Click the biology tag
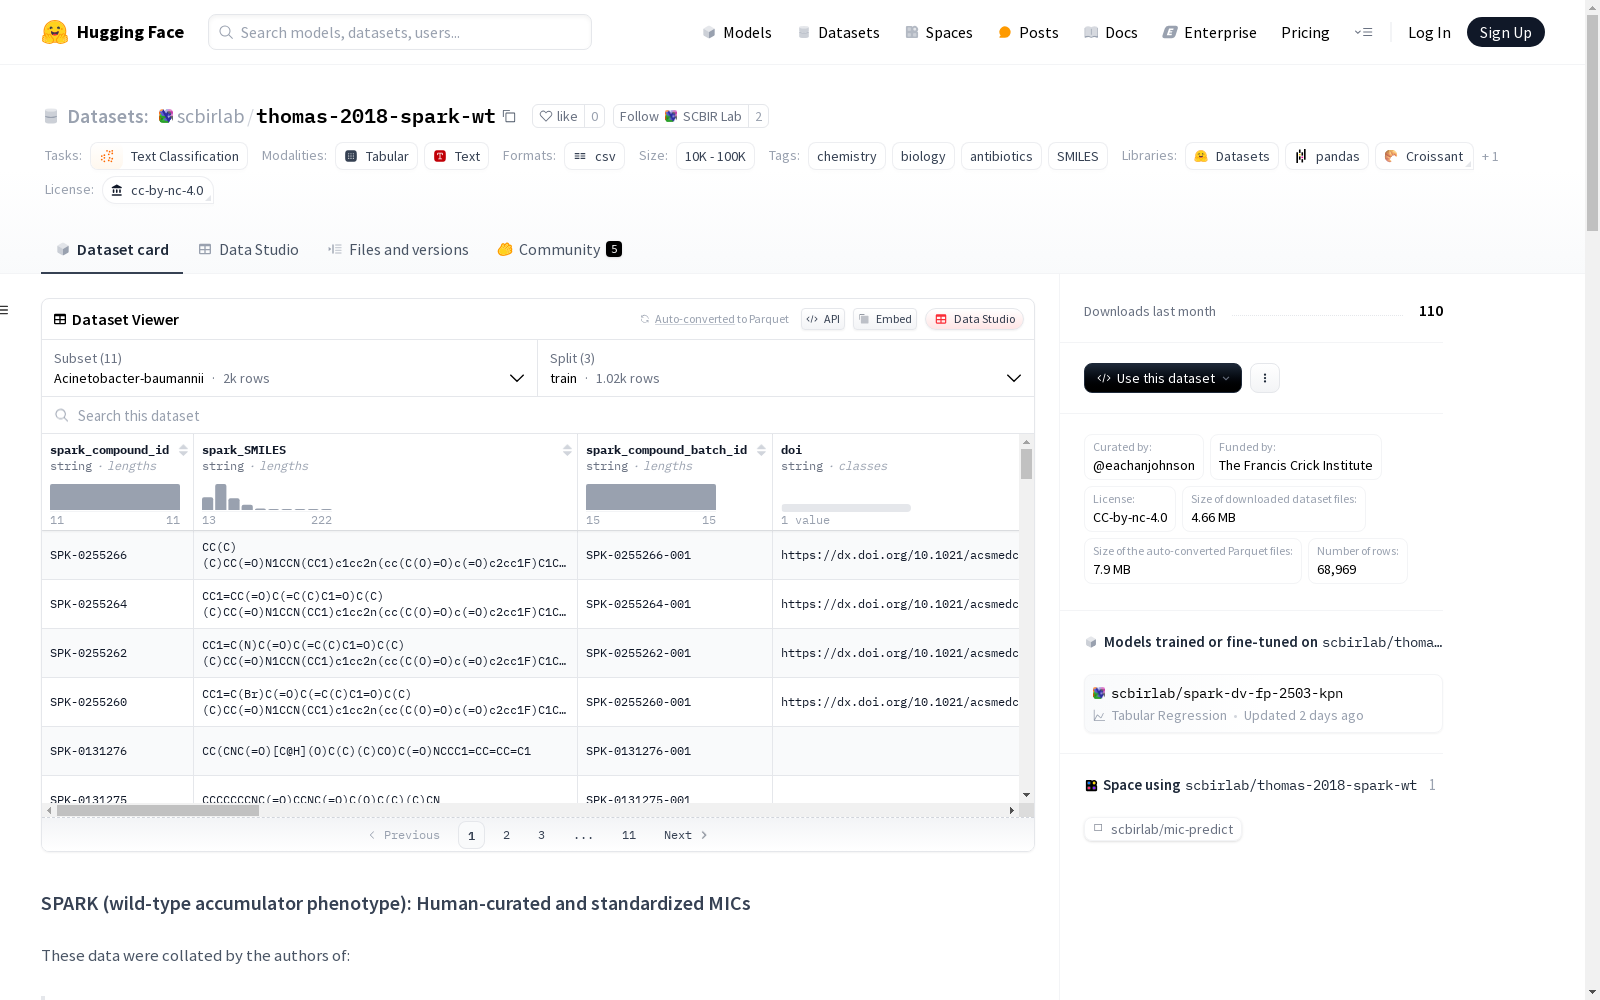 coord(923,156)
